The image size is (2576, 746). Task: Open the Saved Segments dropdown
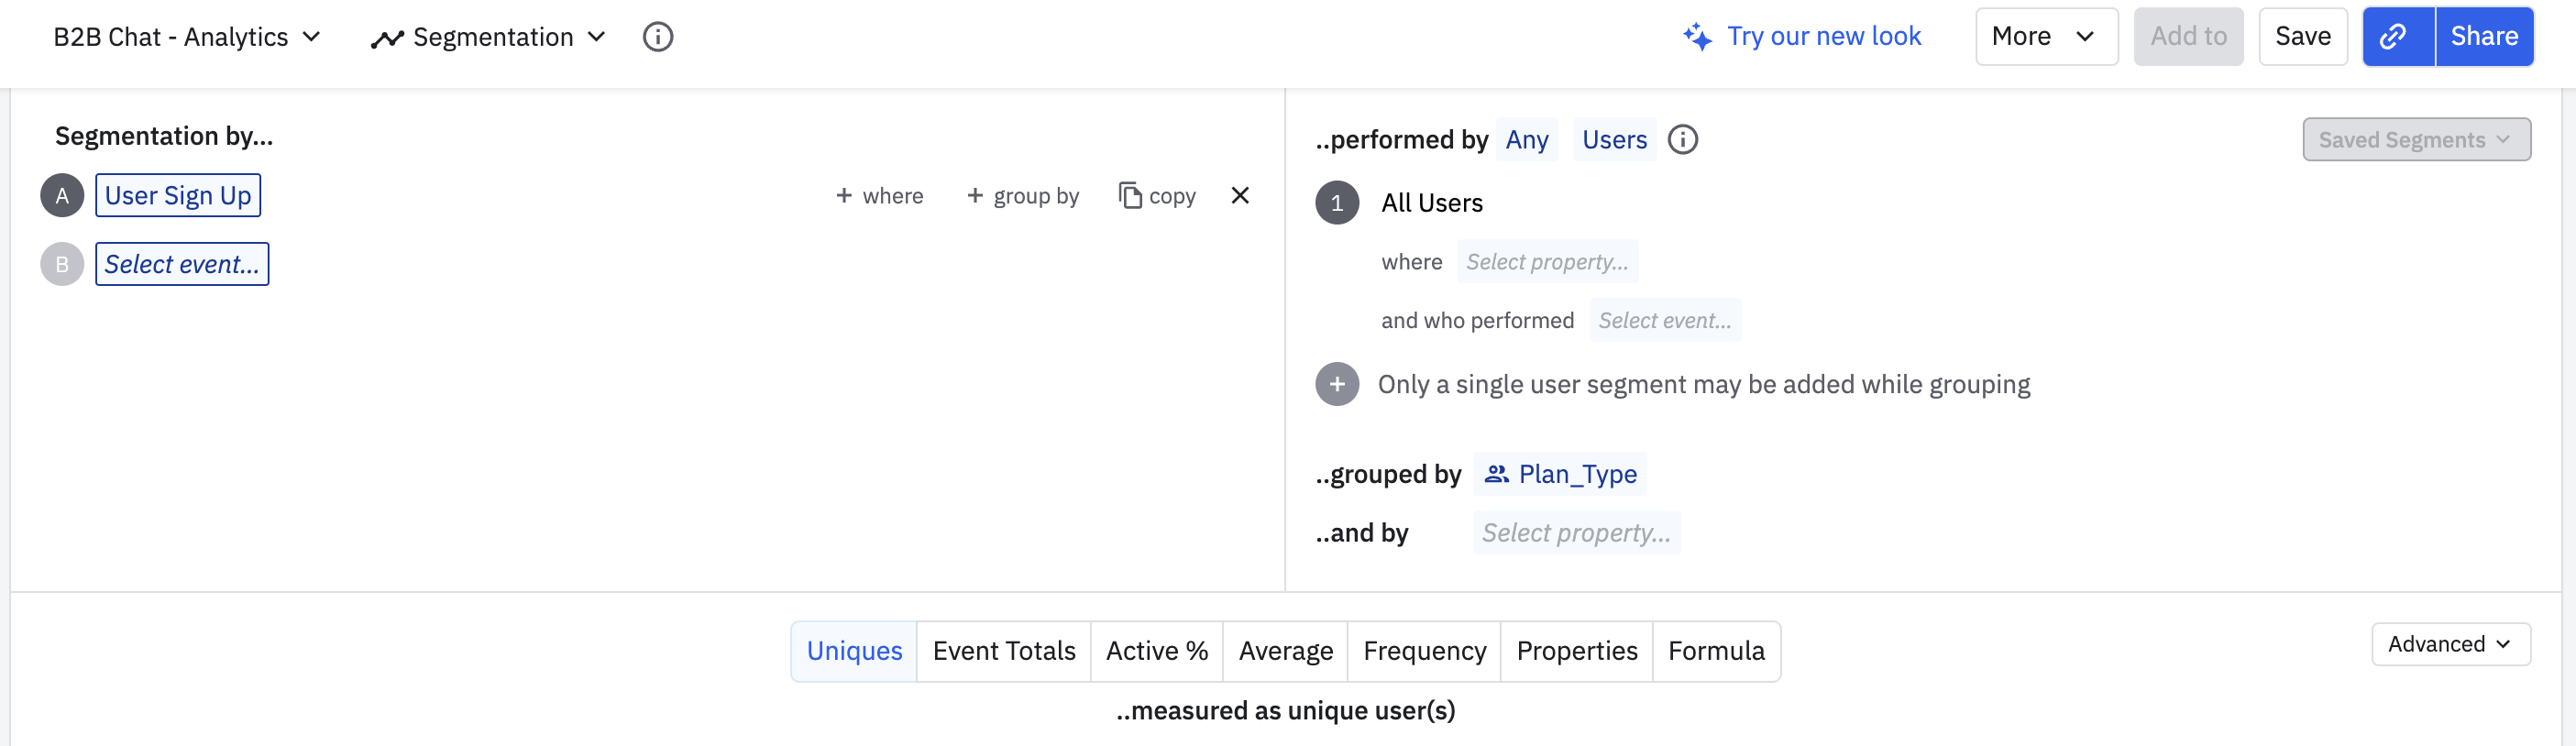pyautogui.click(x=2415, y=139)
